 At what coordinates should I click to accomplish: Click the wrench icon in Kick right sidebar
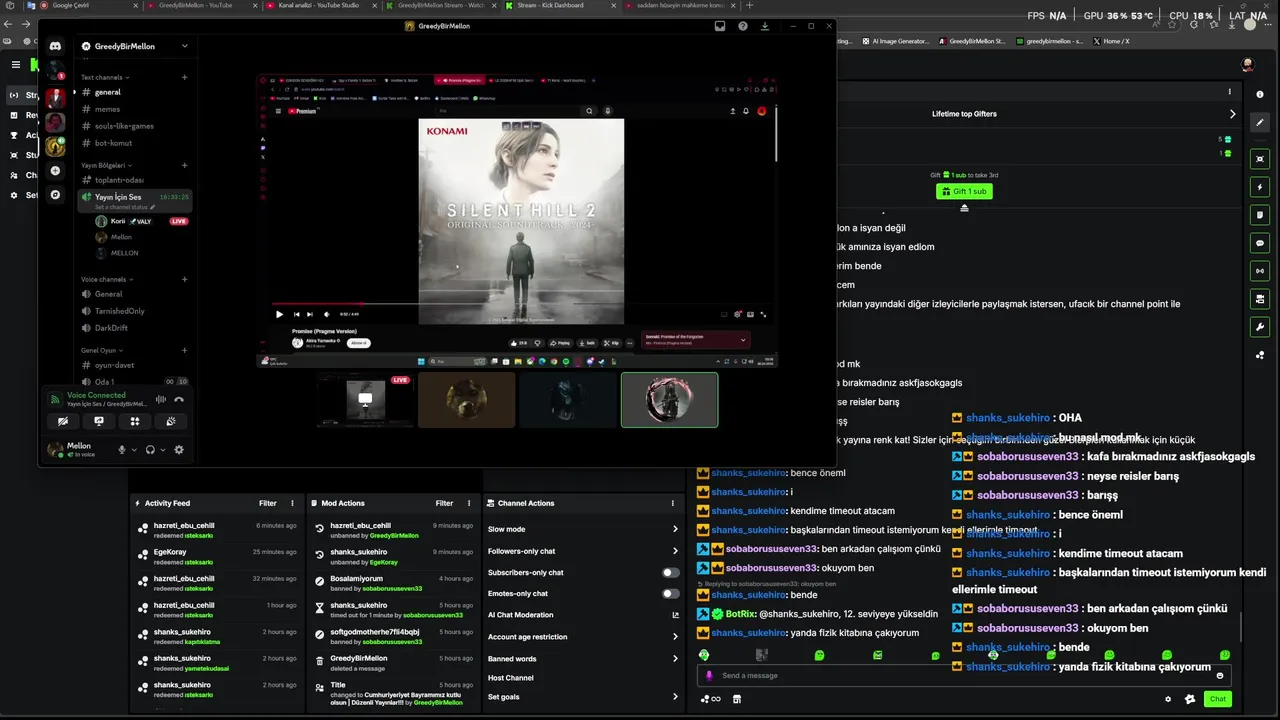(x=1260, y=327)
